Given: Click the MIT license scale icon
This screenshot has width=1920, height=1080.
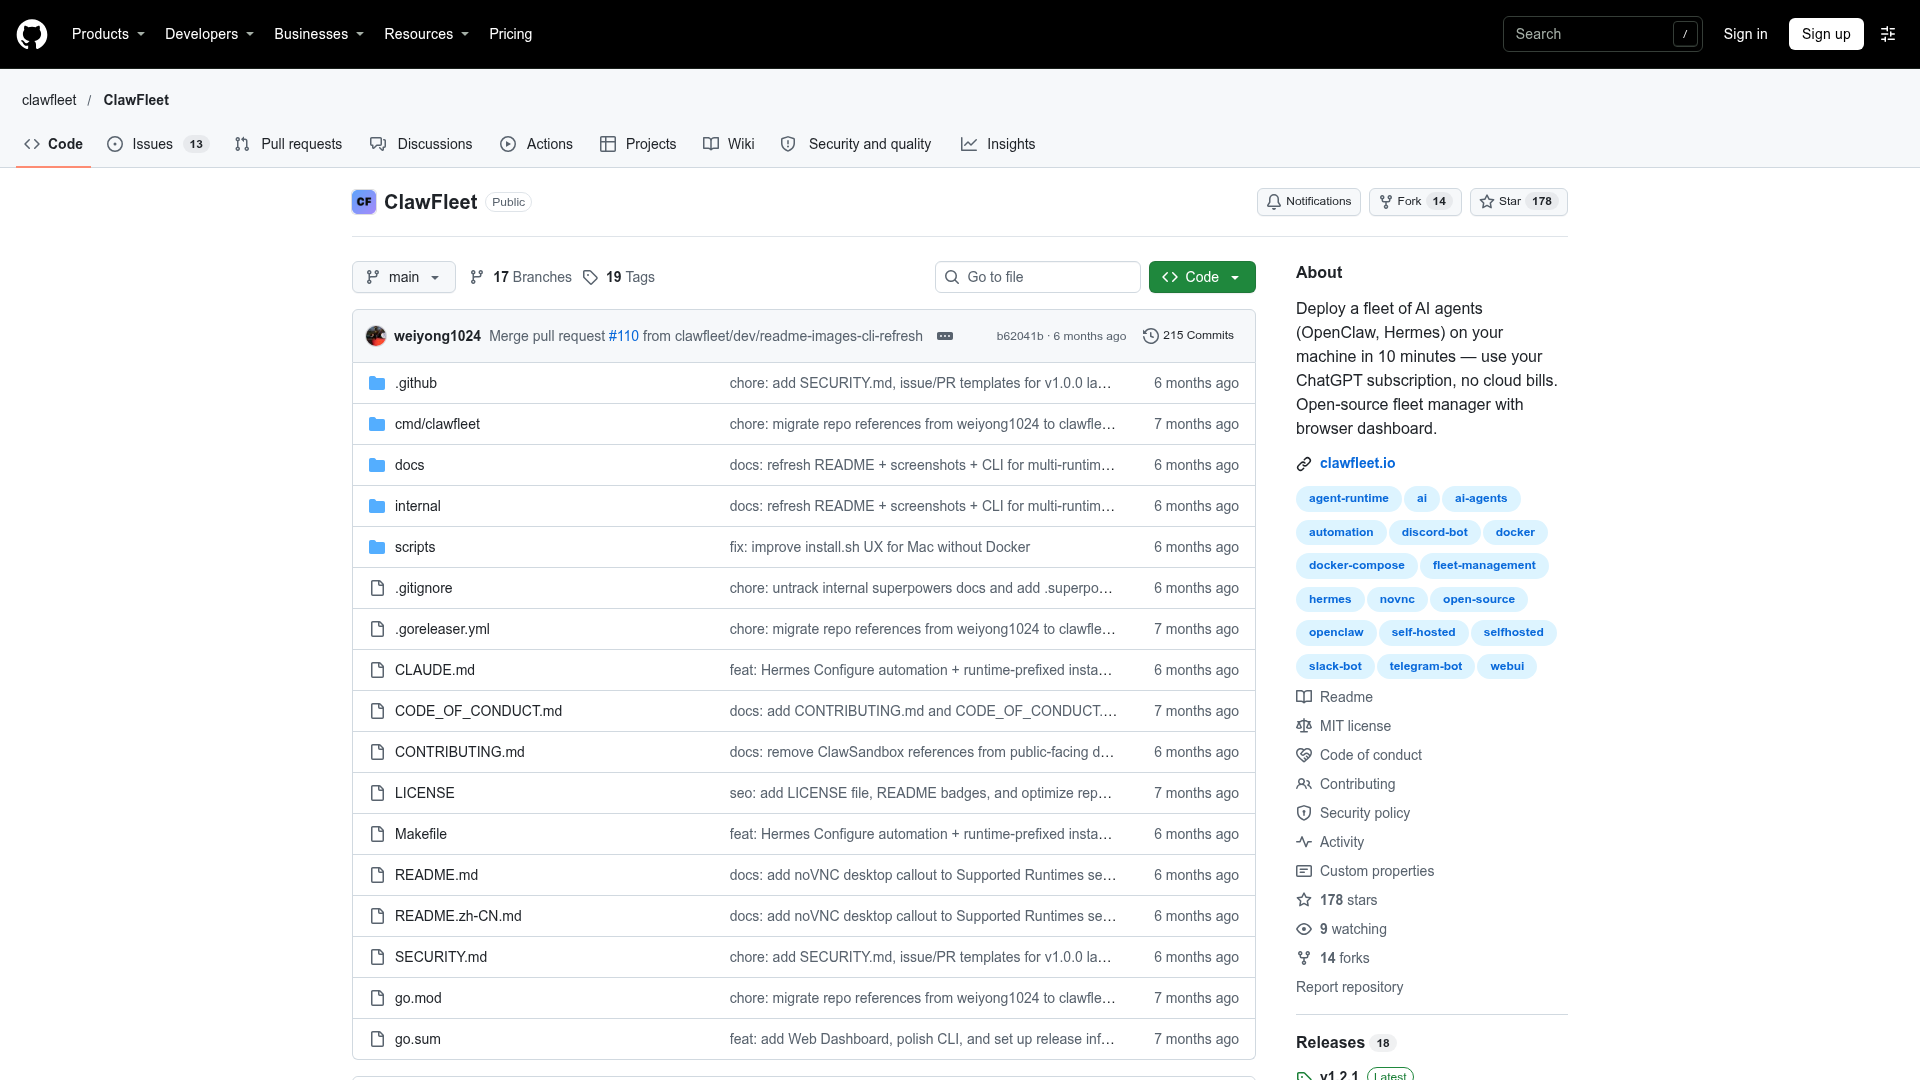Looking at the screenshot, I should 1304,726.
